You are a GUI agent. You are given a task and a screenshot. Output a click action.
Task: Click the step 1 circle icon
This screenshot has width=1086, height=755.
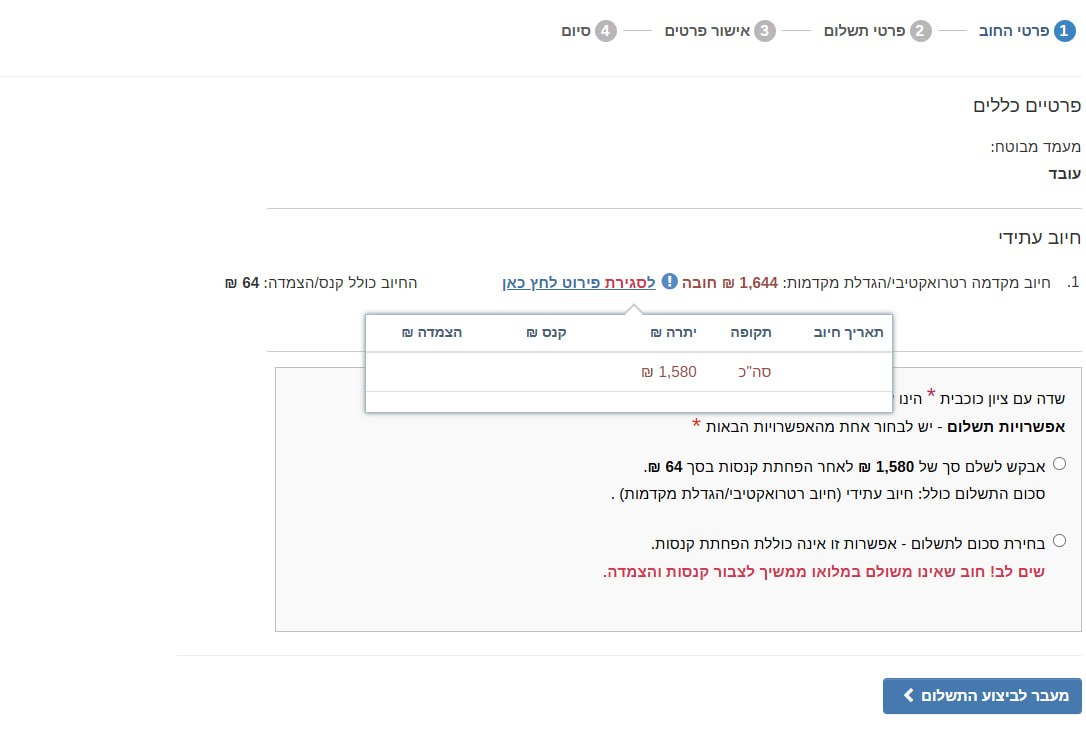pos(1065,31)
